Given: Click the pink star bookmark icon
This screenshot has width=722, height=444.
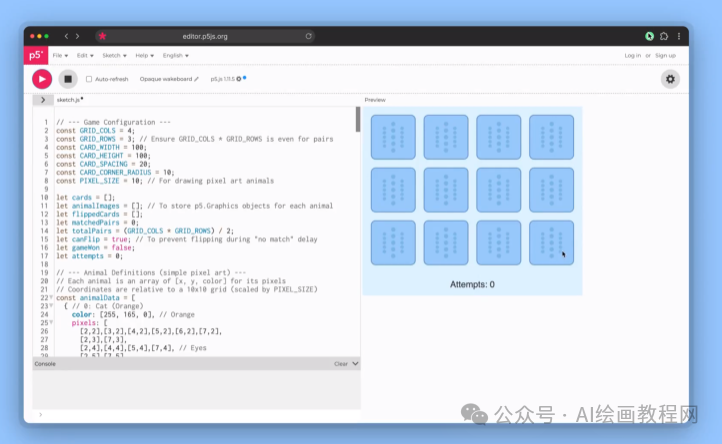Looking at the screenshot, I should click(x=102, y=36).
